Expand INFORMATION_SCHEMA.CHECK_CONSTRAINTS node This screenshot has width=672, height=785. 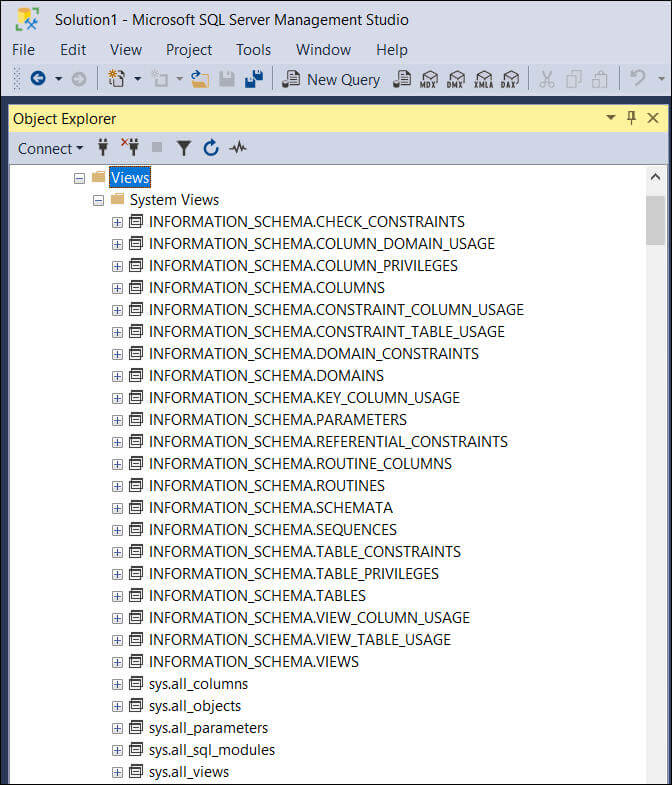pos(117,222)
